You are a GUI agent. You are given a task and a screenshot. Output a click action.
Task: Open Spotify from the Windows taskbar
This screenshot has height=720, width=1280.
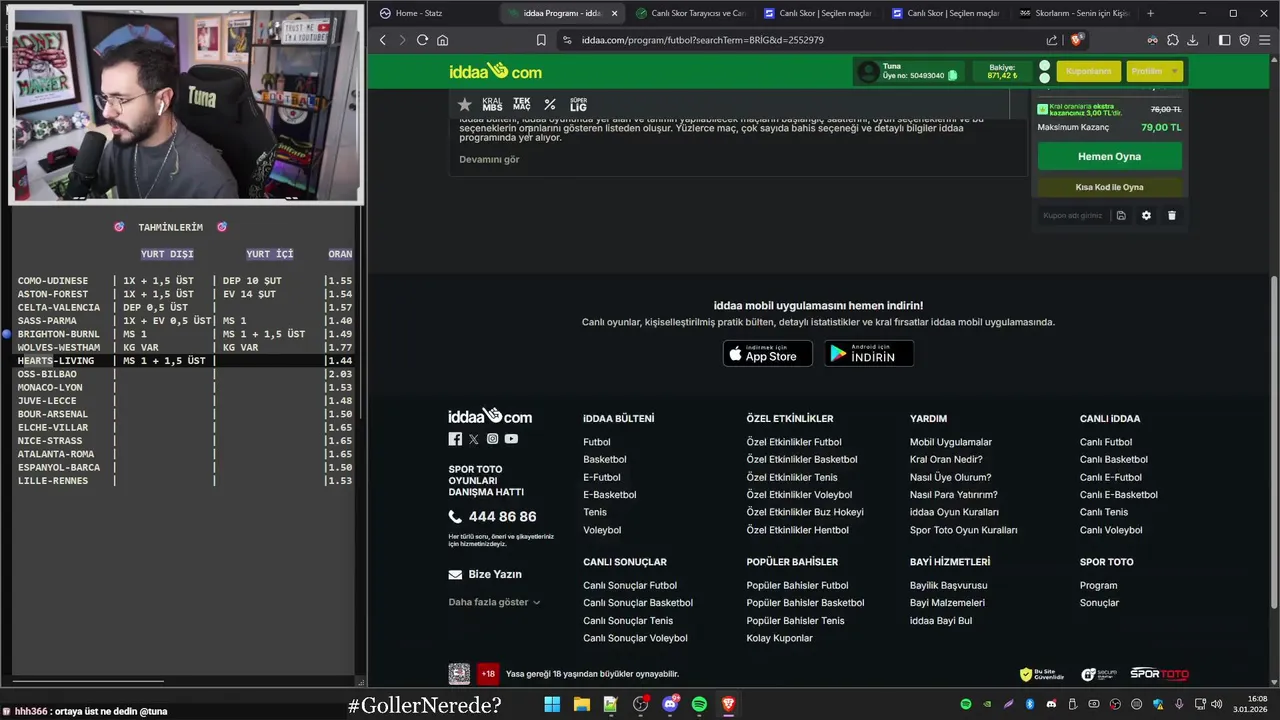[699, 704]
